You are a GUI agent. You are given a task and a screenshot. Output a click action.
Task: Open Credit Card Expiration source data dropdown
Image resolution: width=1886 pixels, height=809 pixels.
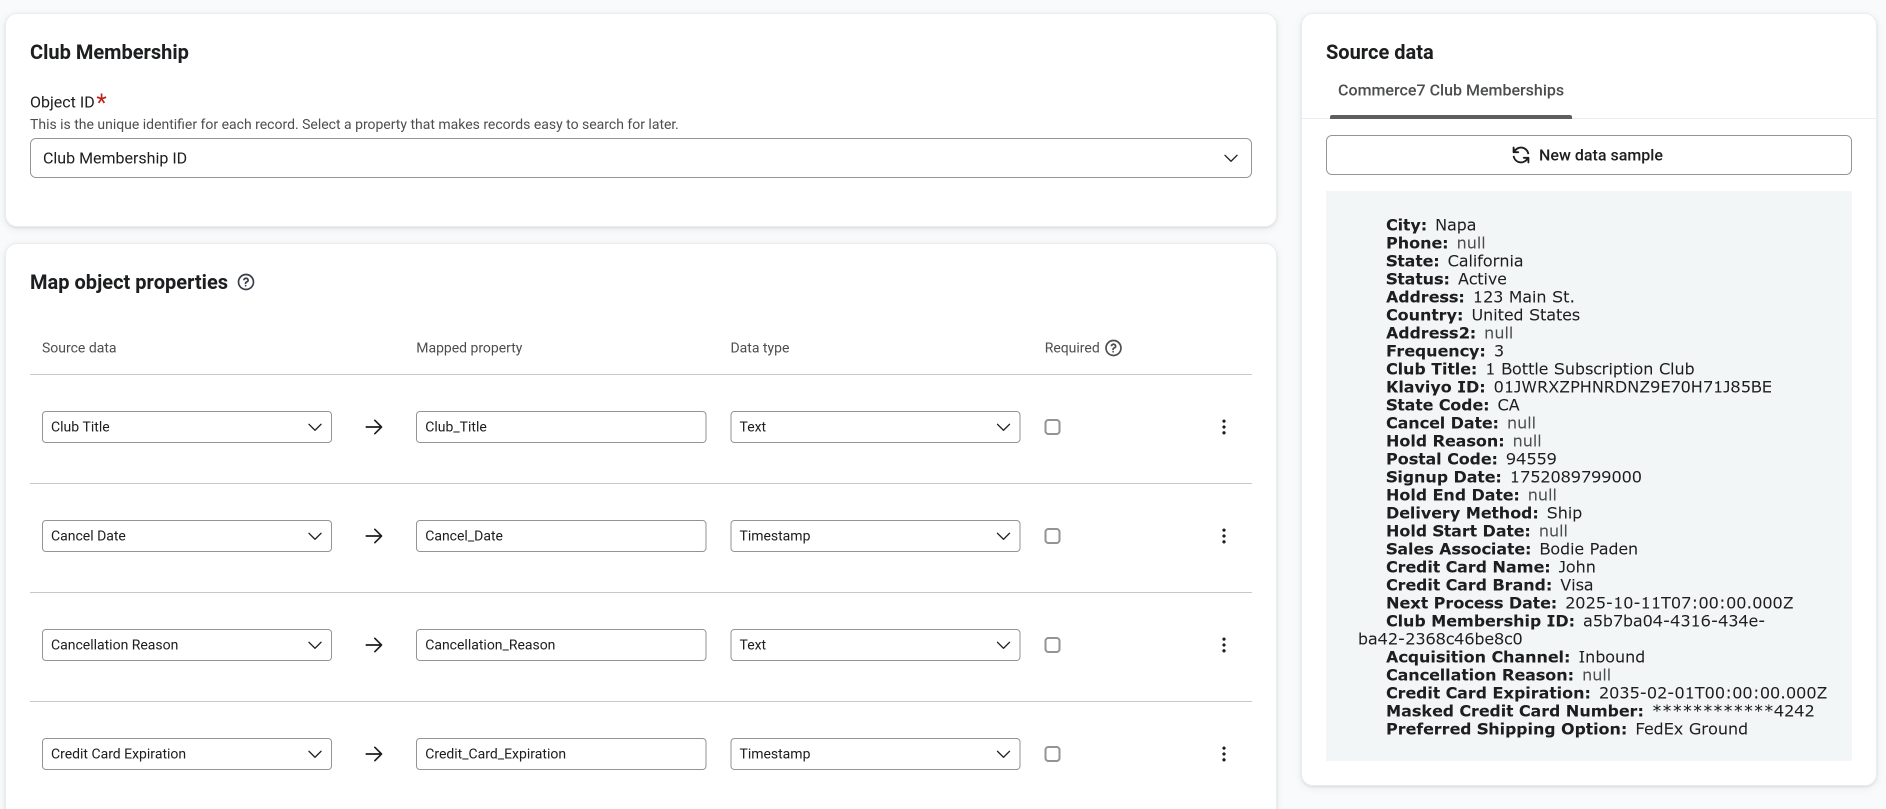(x=187, y=754)
